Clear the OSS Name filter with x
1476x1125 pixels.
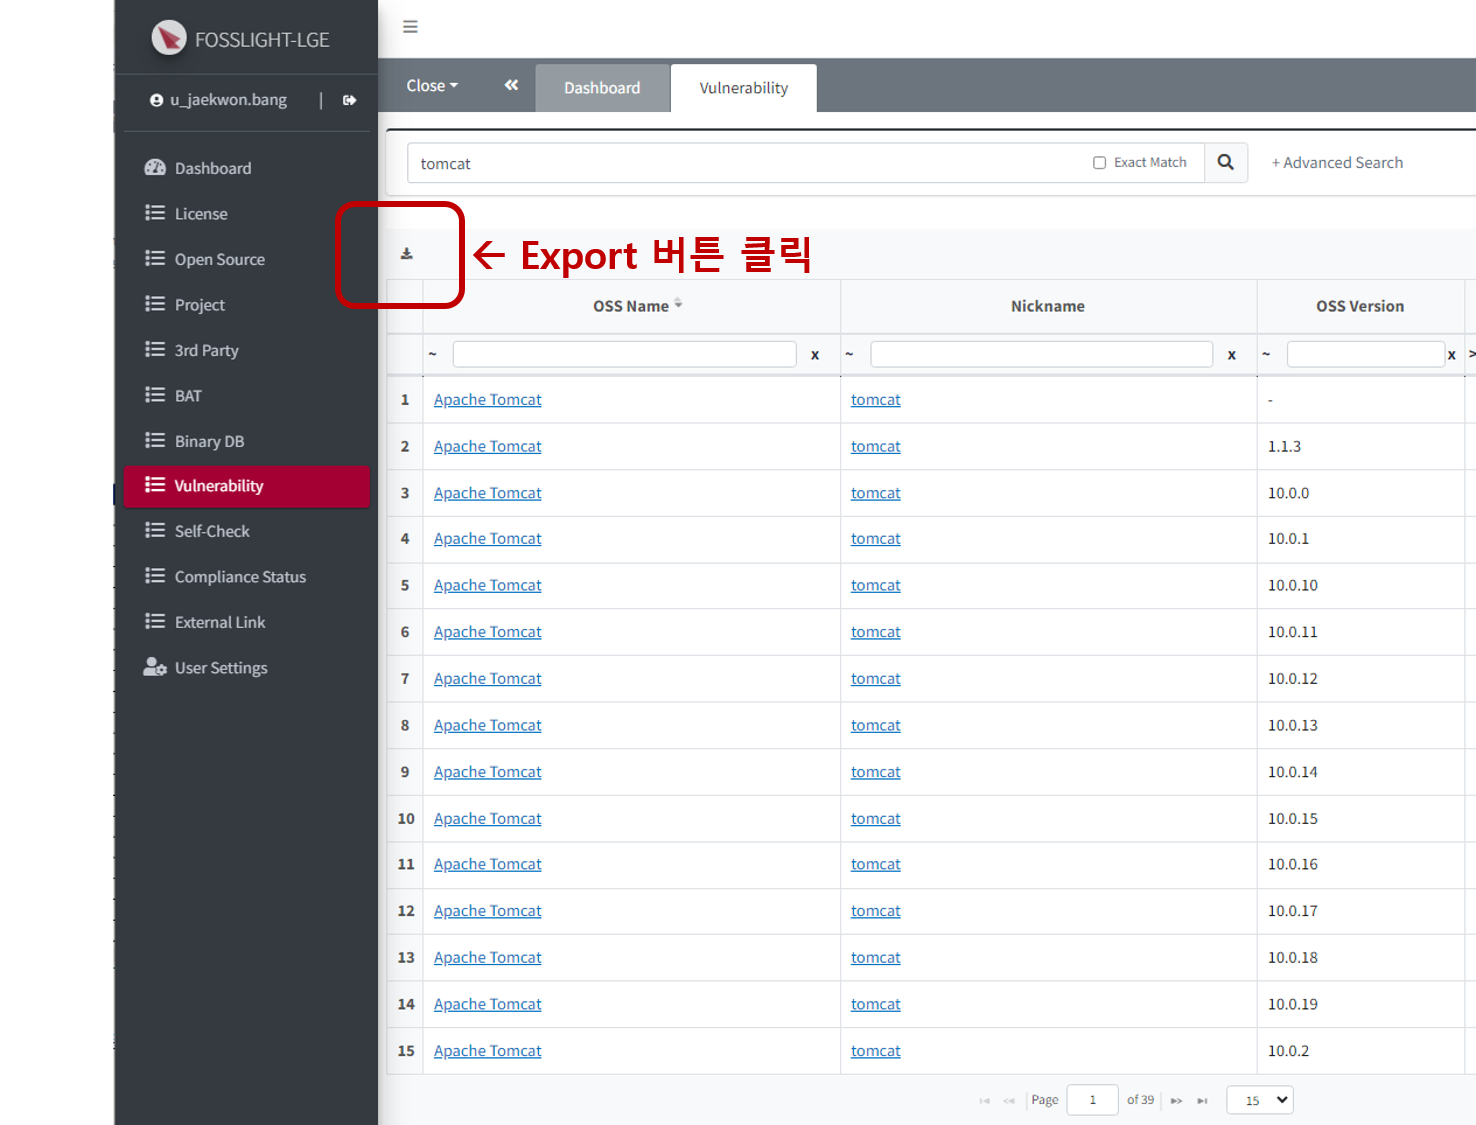(x=815, y=355)
